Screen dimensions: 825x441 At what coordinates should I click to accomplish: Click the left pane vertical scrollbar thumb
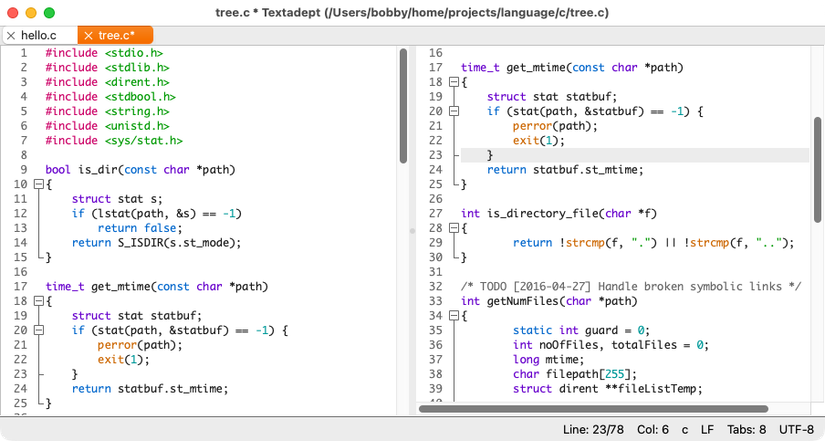[403, 105]
